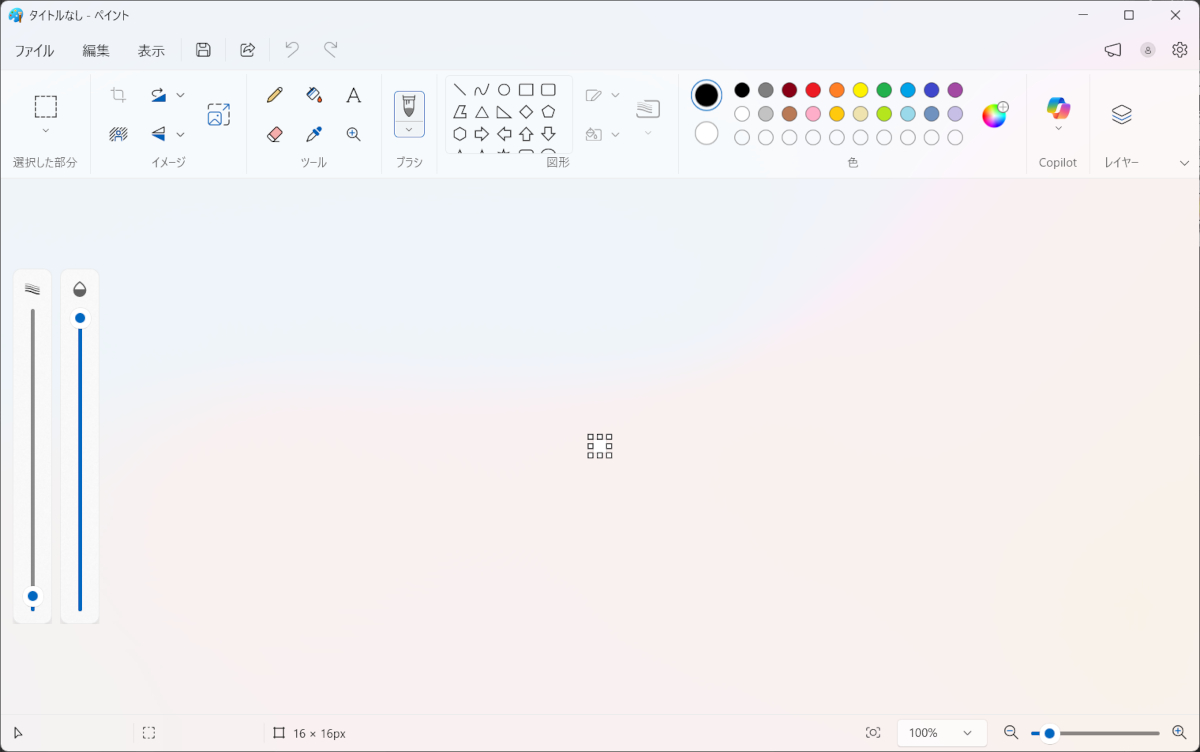Screen dimensions: 1200x752
Task: Open the Resize and skew icon
Action: [218, 114]
